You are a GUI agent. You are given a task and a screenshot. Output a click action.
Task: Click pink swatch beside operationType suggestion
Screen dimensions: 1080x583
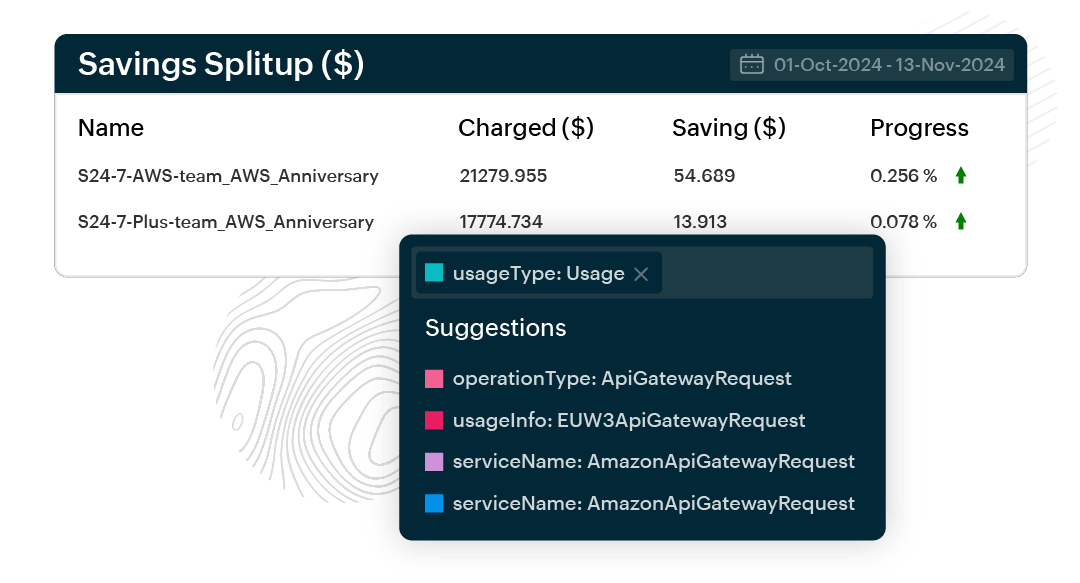point(434,379)
